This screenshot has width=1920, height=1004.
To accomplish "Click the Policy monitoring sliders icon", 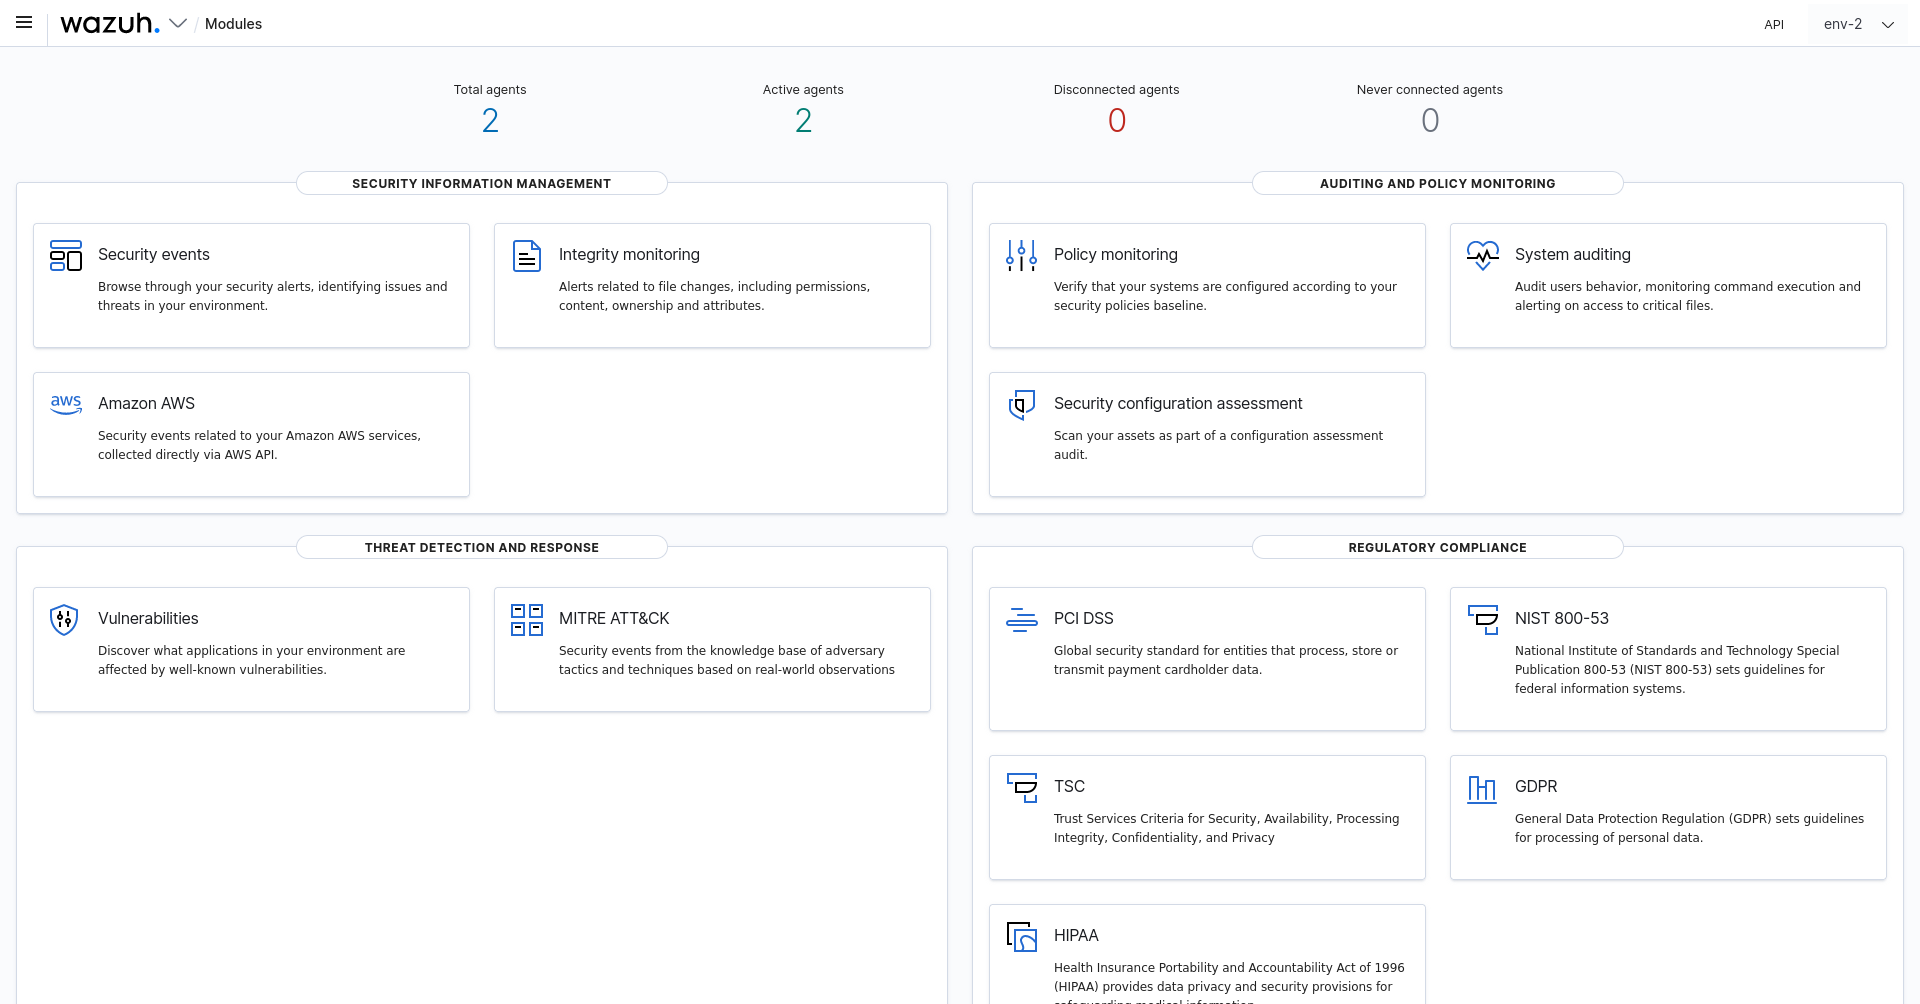I will coord(1021,256).
